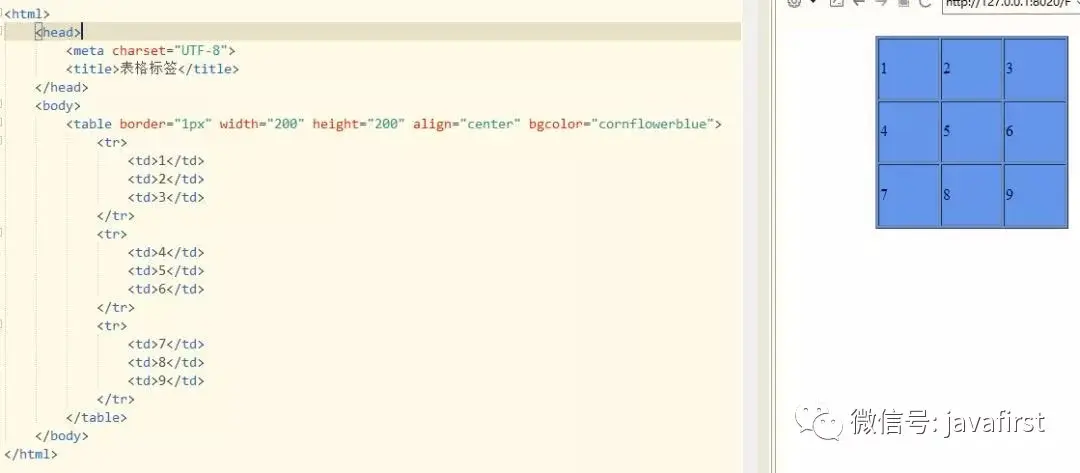This screenshot has height=473, width=1080.
Task: Select table cell number 1
Action: [908, 69]
